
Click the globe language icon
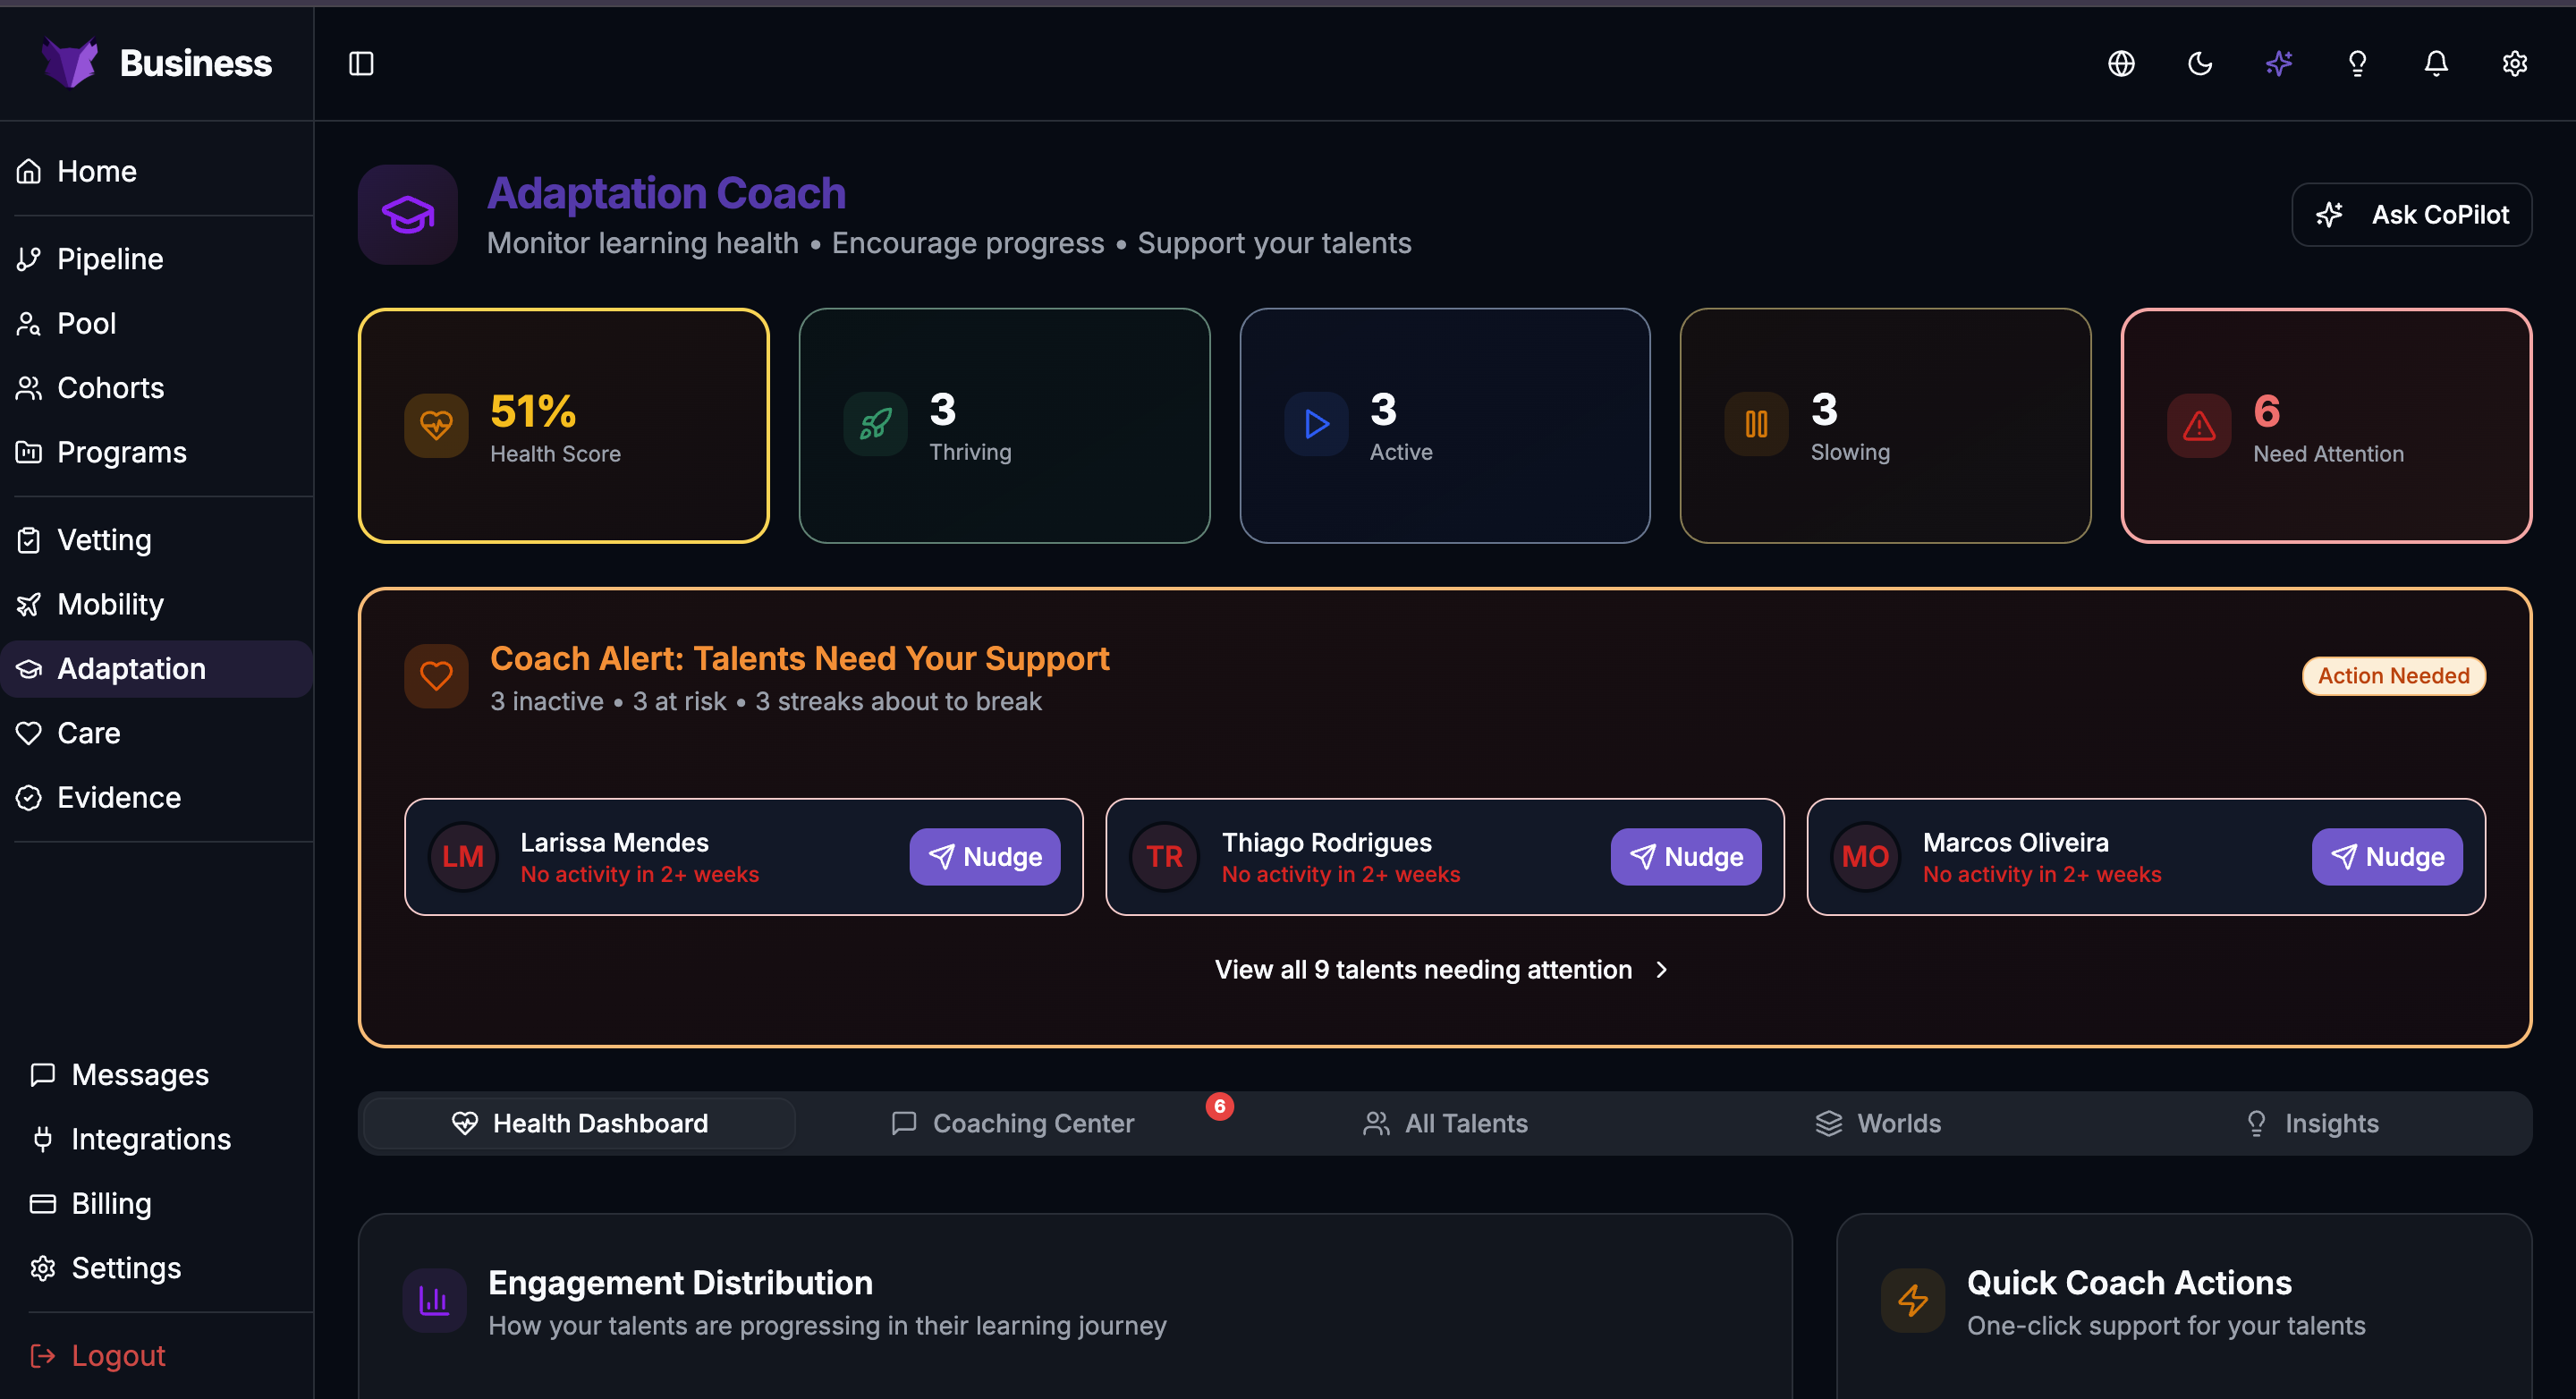2121,64
